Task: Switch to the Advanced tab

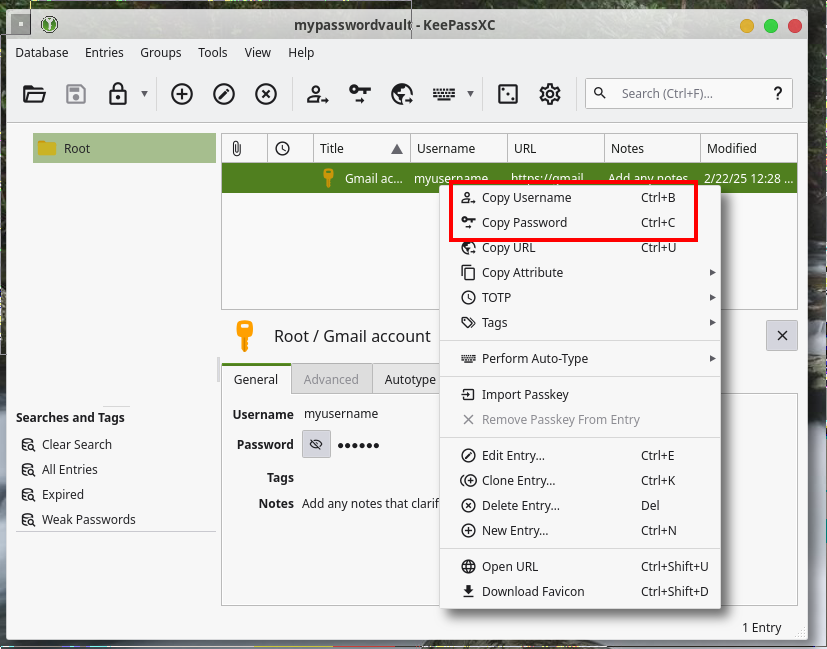Action: pos(331,379)
